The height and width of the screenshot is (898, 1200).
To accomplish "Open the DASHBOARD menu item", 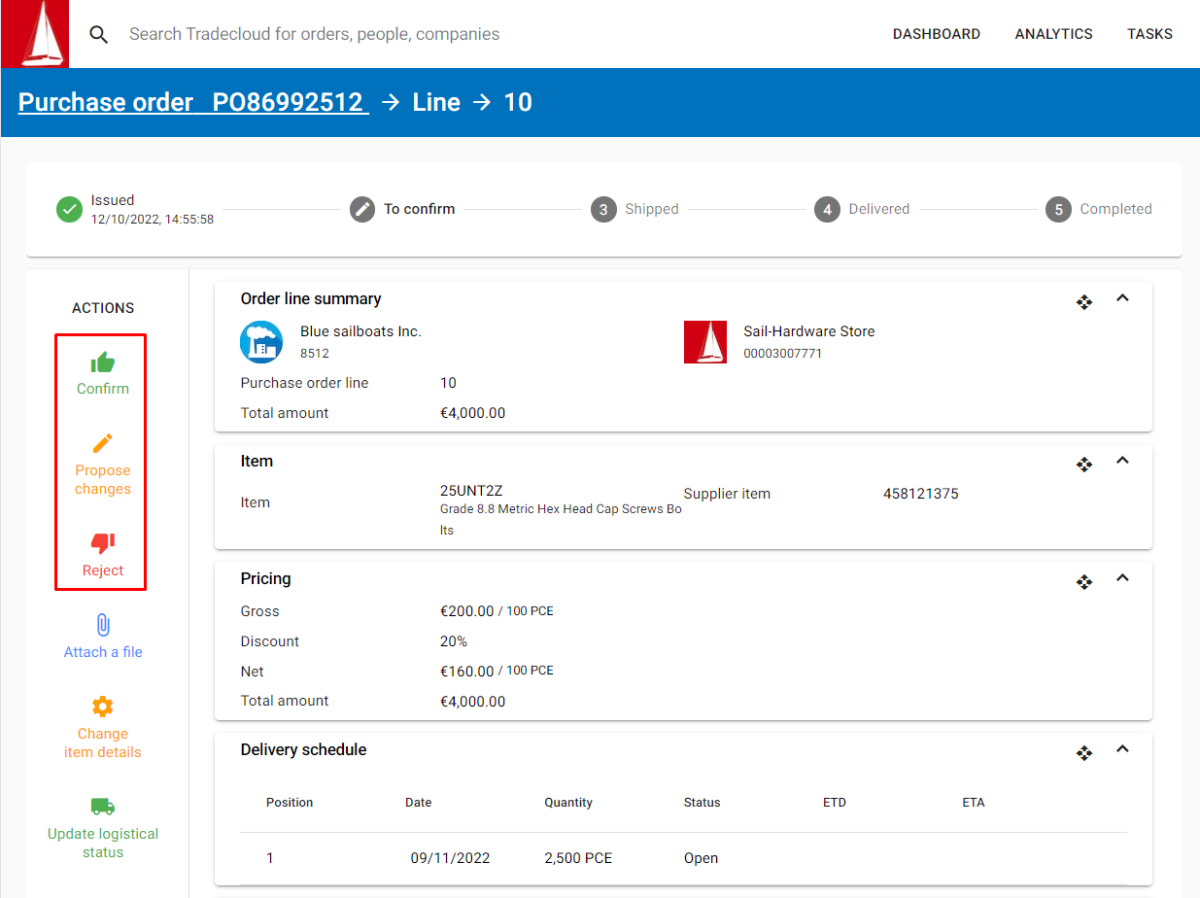I will [936, 33].
